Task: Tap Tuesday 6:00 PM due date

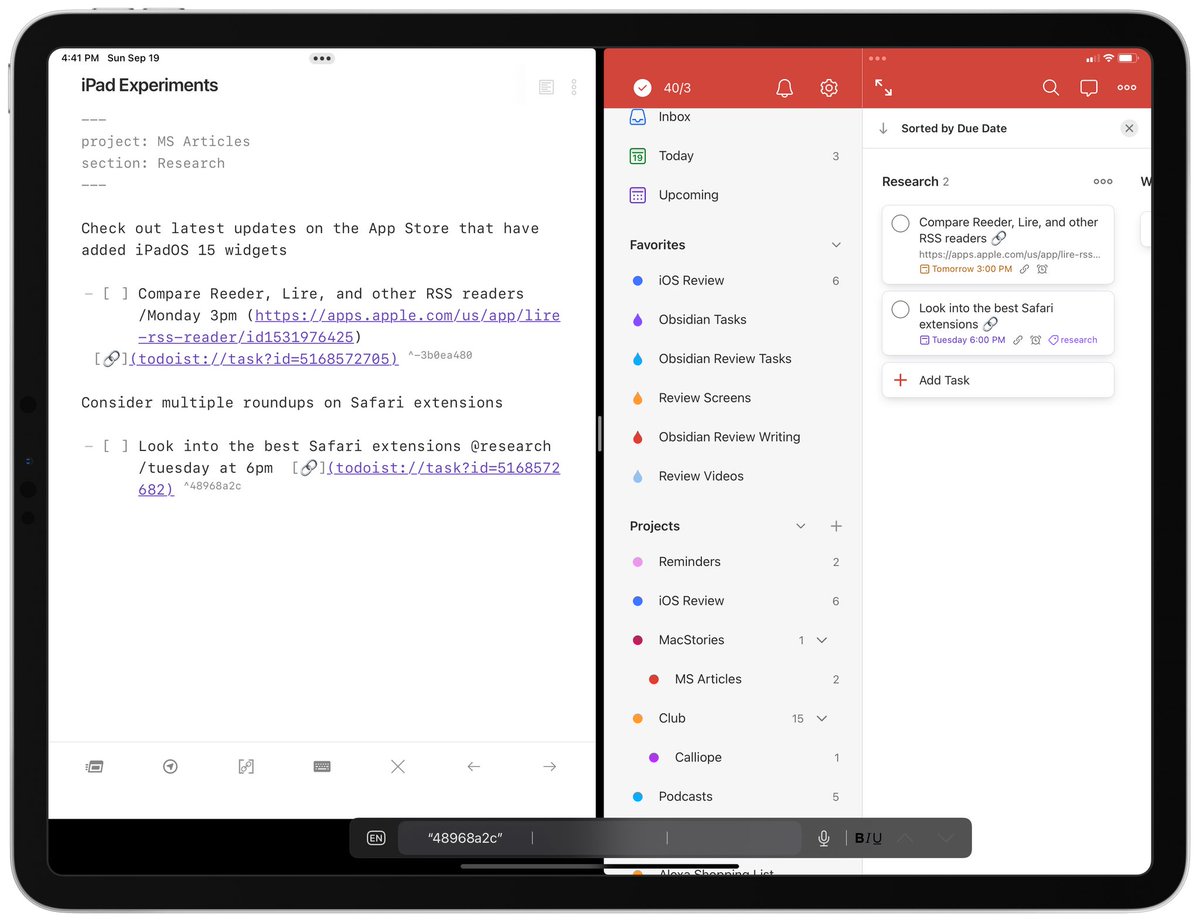Action: 961,340
